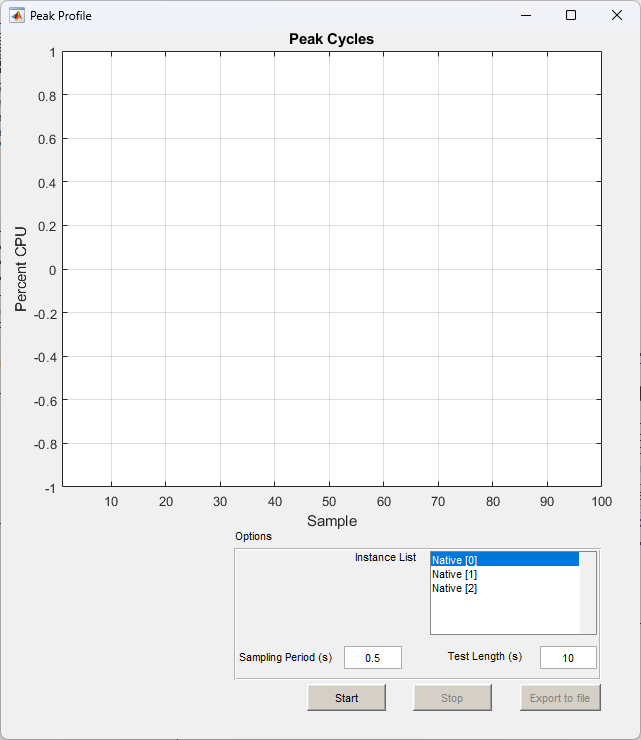641x740 pixels.
Task: Click the Export to file button
Action: point(560,698)
